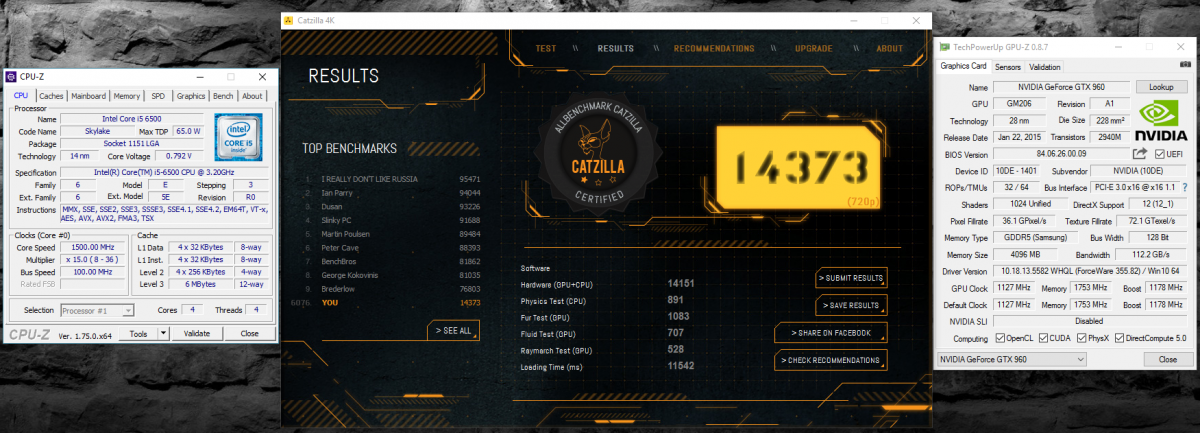Switch to the Mainboard tab in CPU-Z
1200x433 pixels.
click(88, 96)
